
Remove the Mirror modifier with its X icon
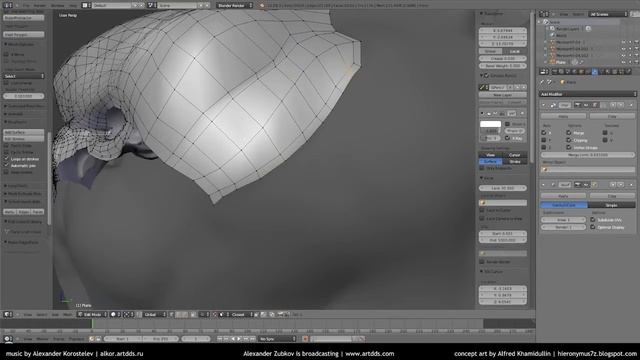point(631,105)
